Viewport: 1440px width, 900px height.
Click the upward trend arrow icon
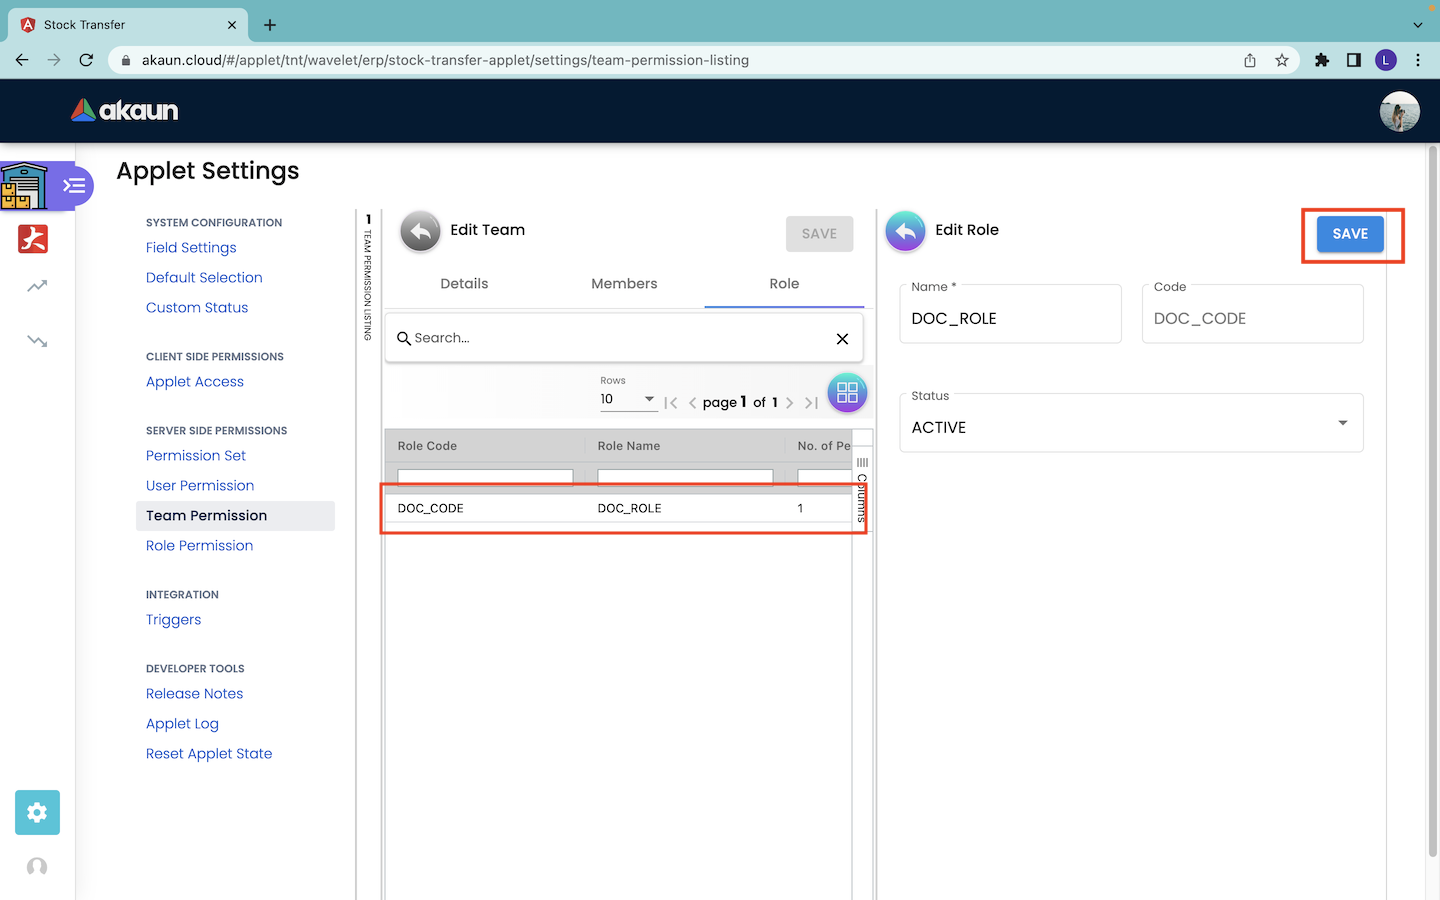tap(37, 287)
